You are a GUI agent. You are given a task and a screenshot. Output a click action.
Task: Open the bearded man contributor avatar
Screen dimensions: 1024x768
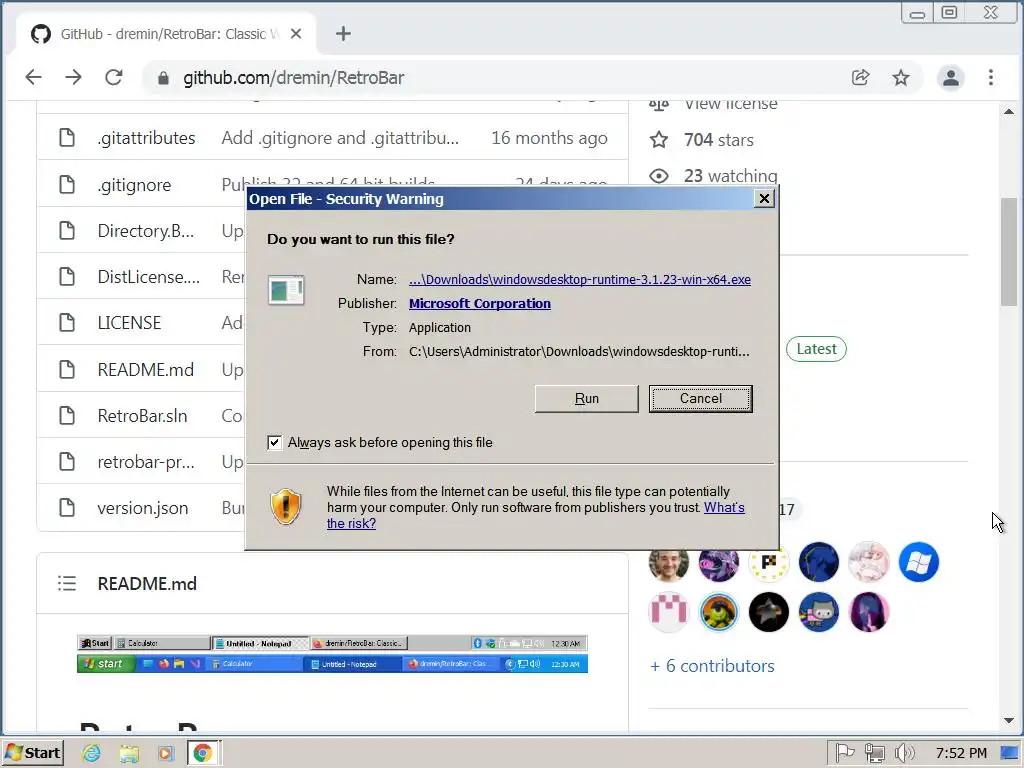[669, 564]
